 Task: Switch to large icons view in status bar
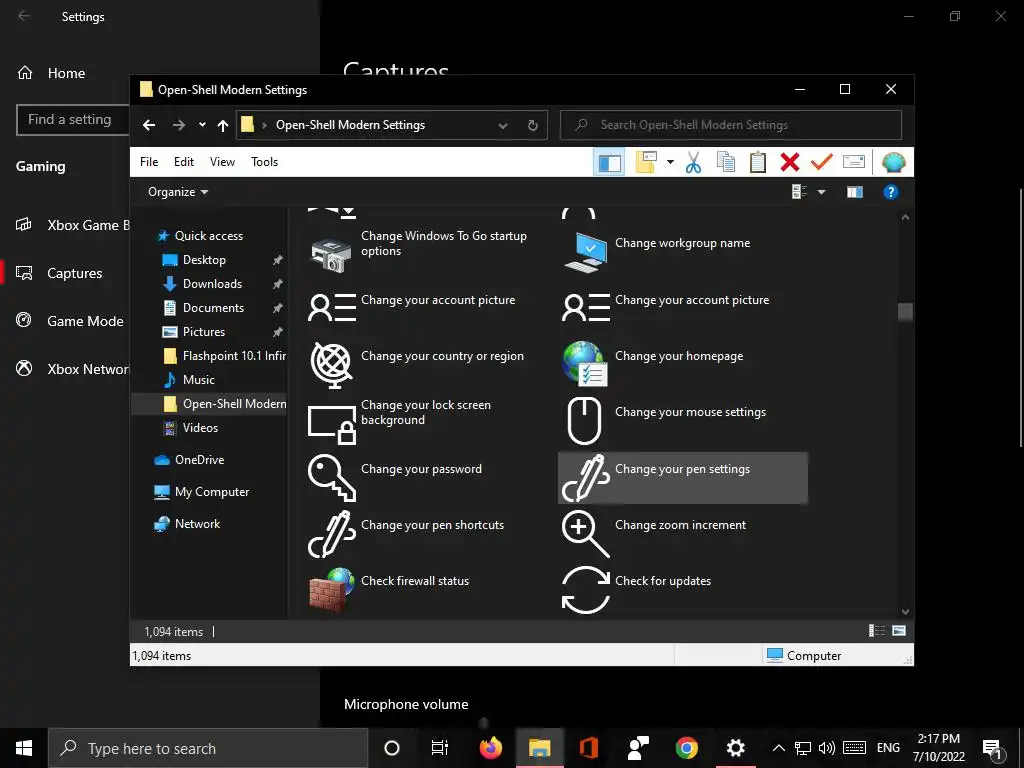click(899, 631)
